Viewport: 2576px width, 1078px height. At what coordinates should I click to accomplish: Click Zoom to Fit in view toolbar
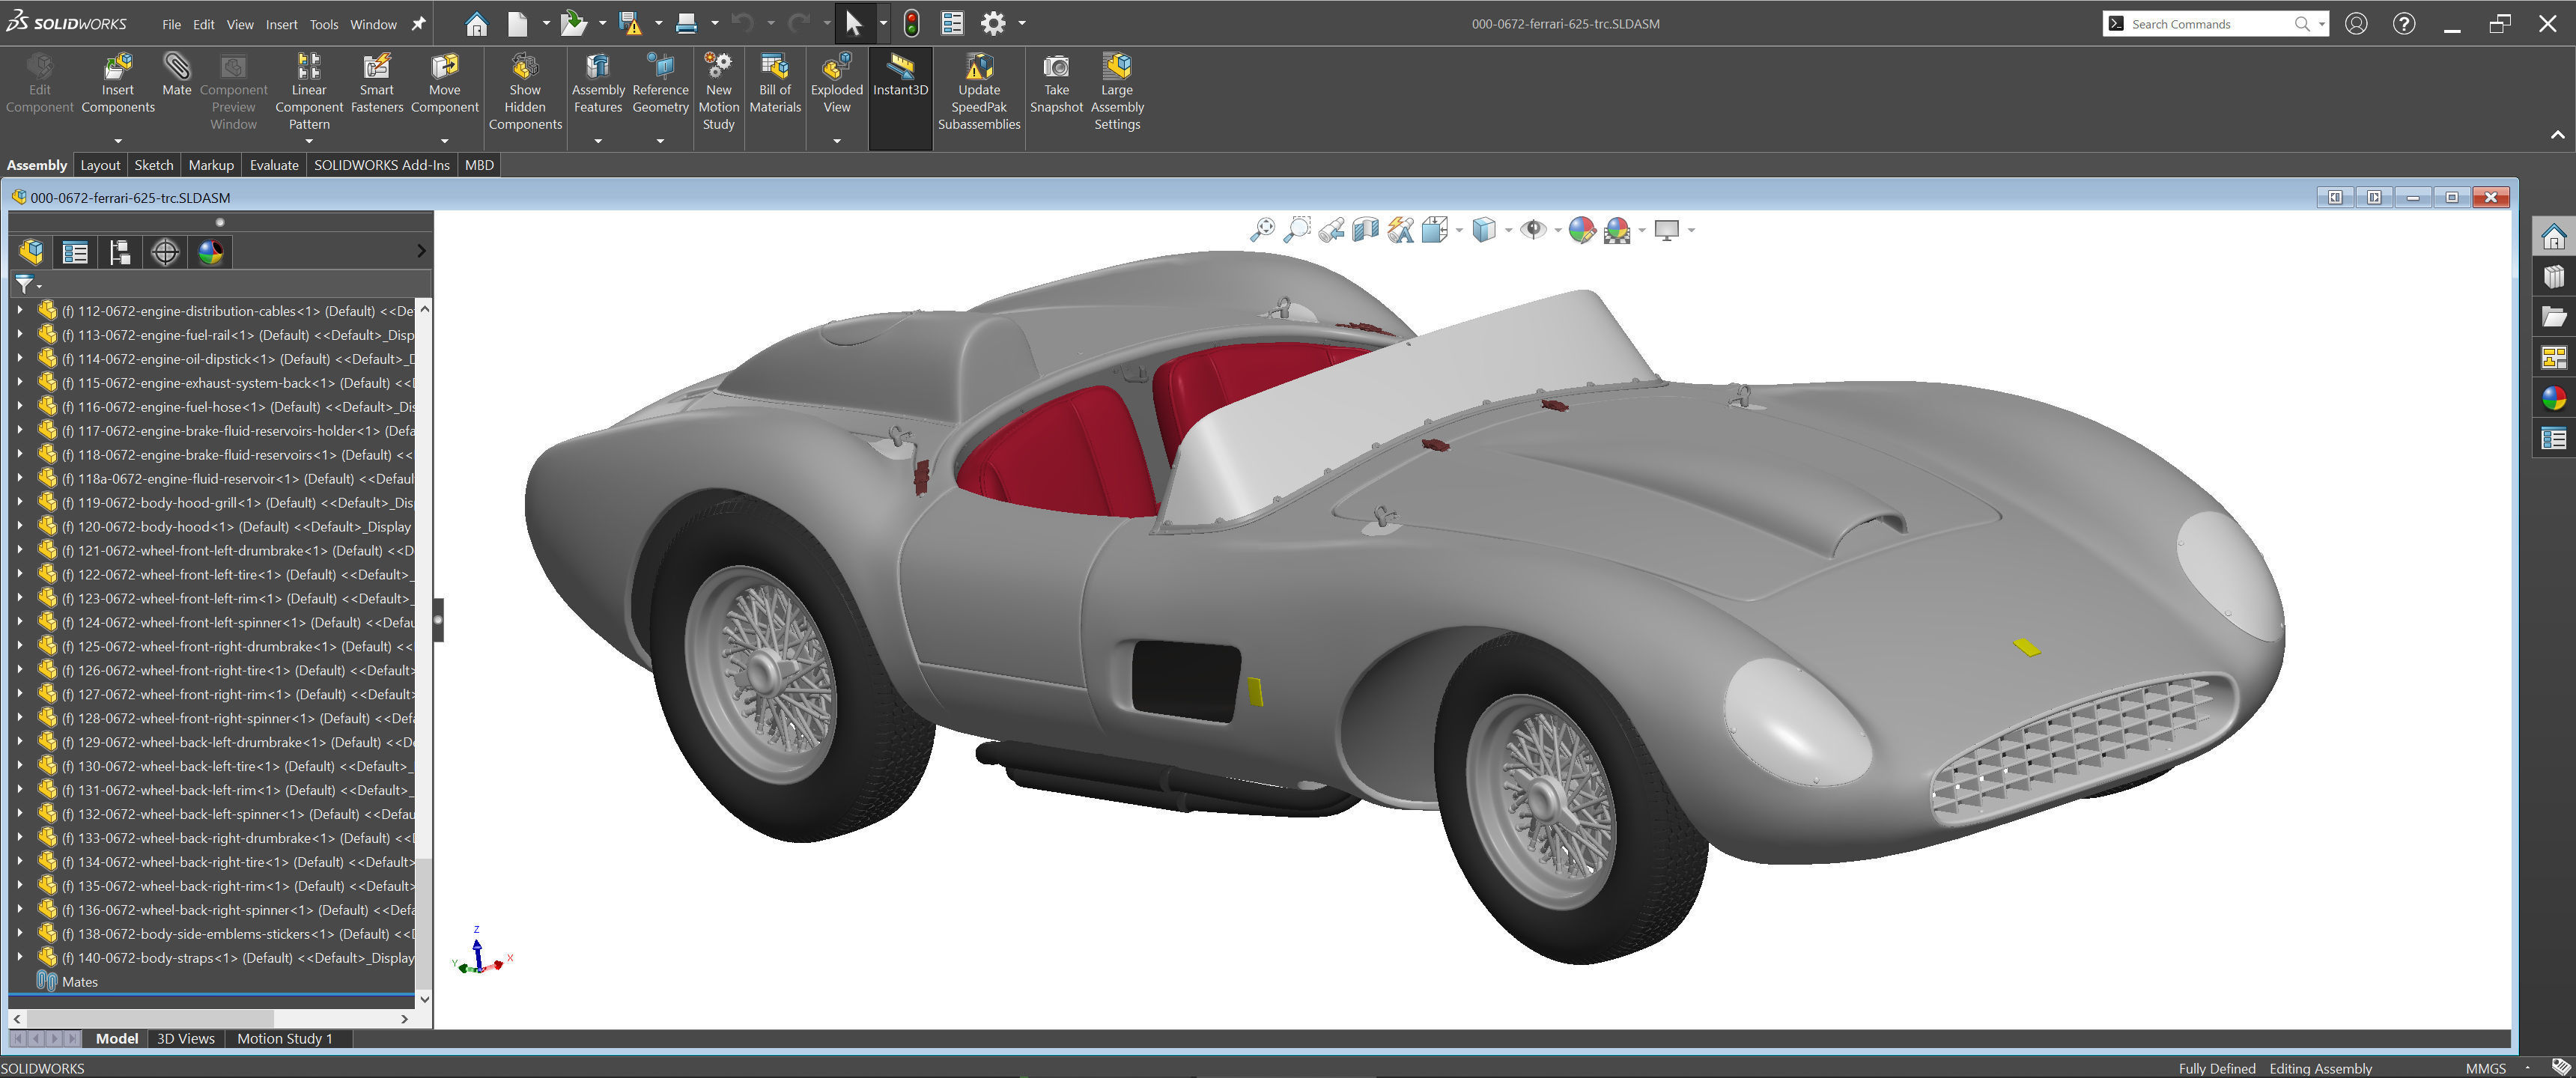tap(1262, 230)
